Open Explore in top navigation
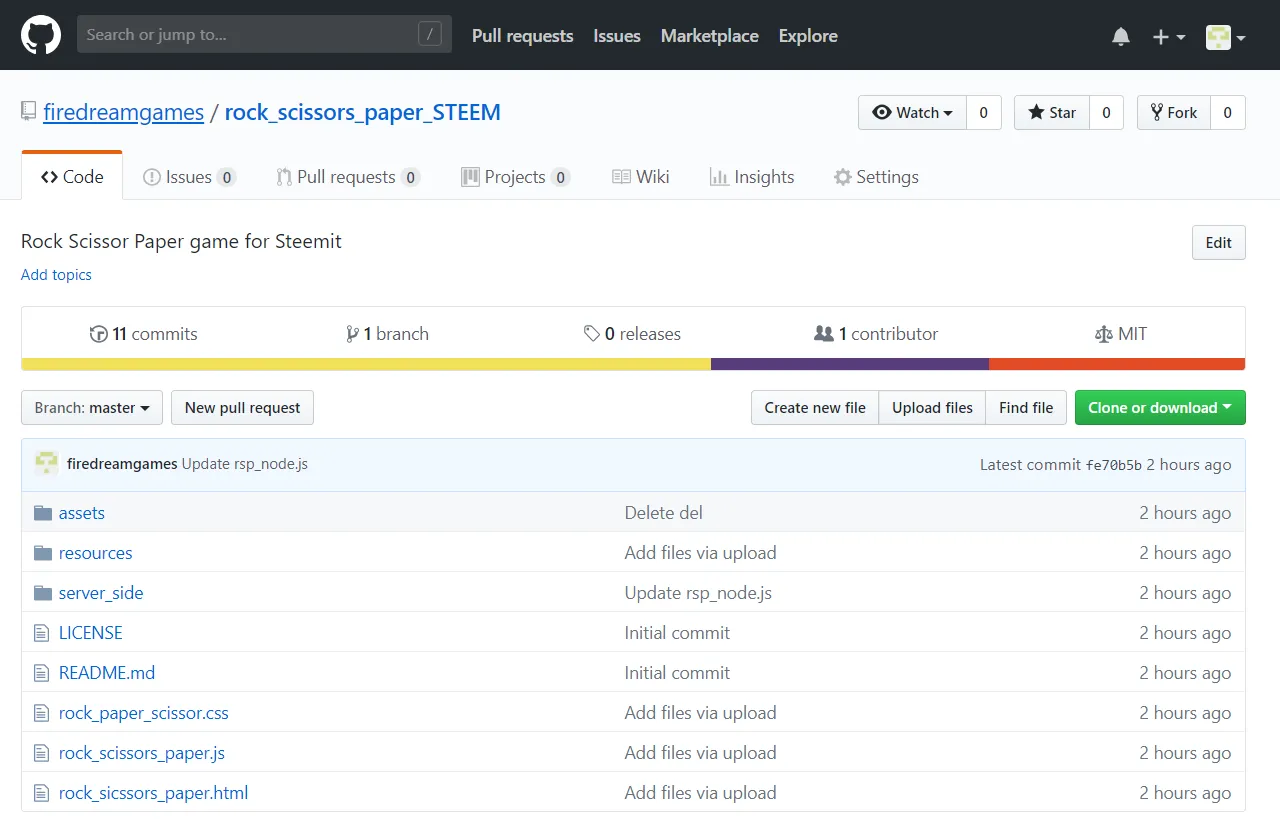 point(808,36)
